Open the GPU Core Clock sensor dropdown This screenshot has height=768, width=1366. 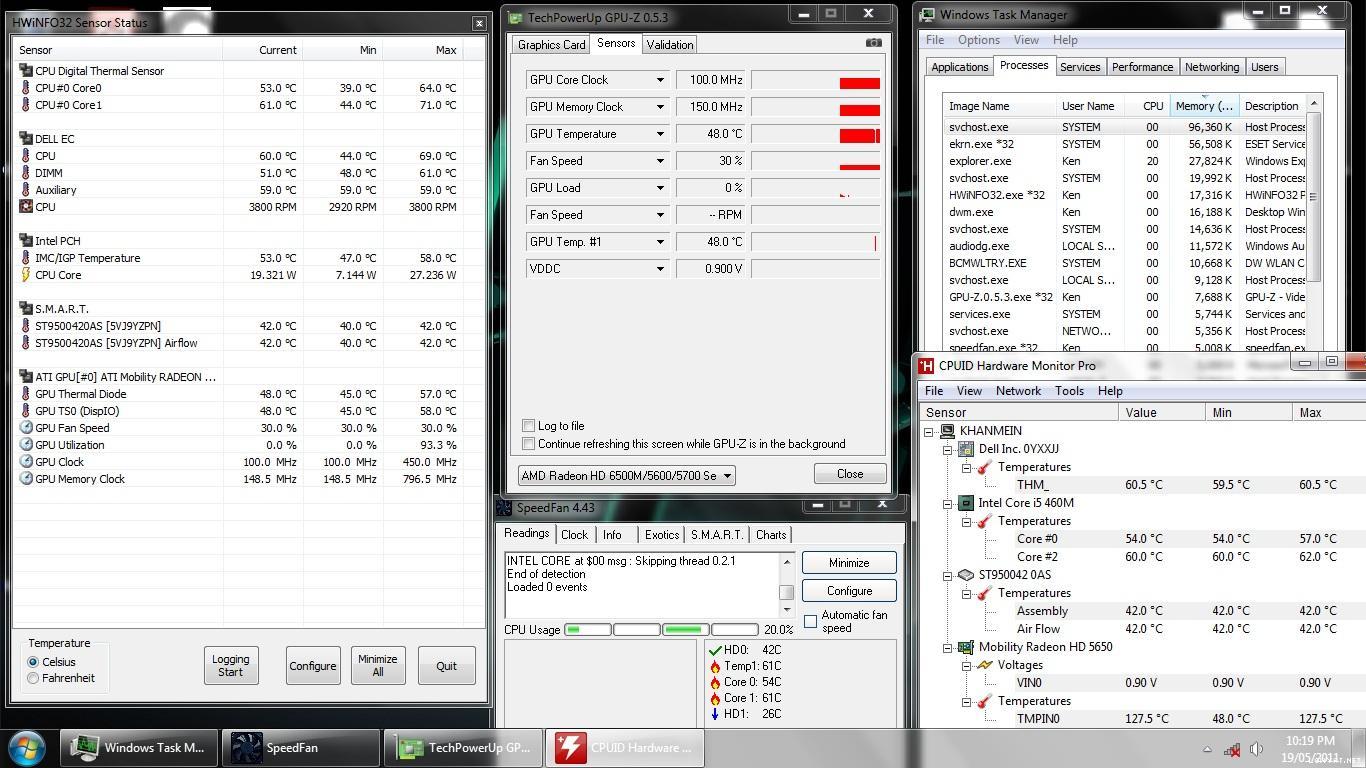point(660,80)
